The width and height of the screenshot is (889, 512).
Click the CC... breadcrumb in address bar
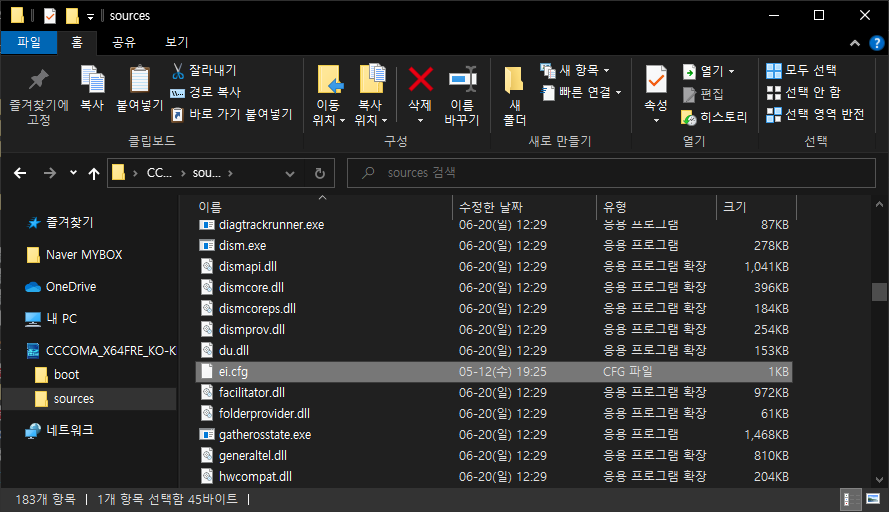(159, 173)
